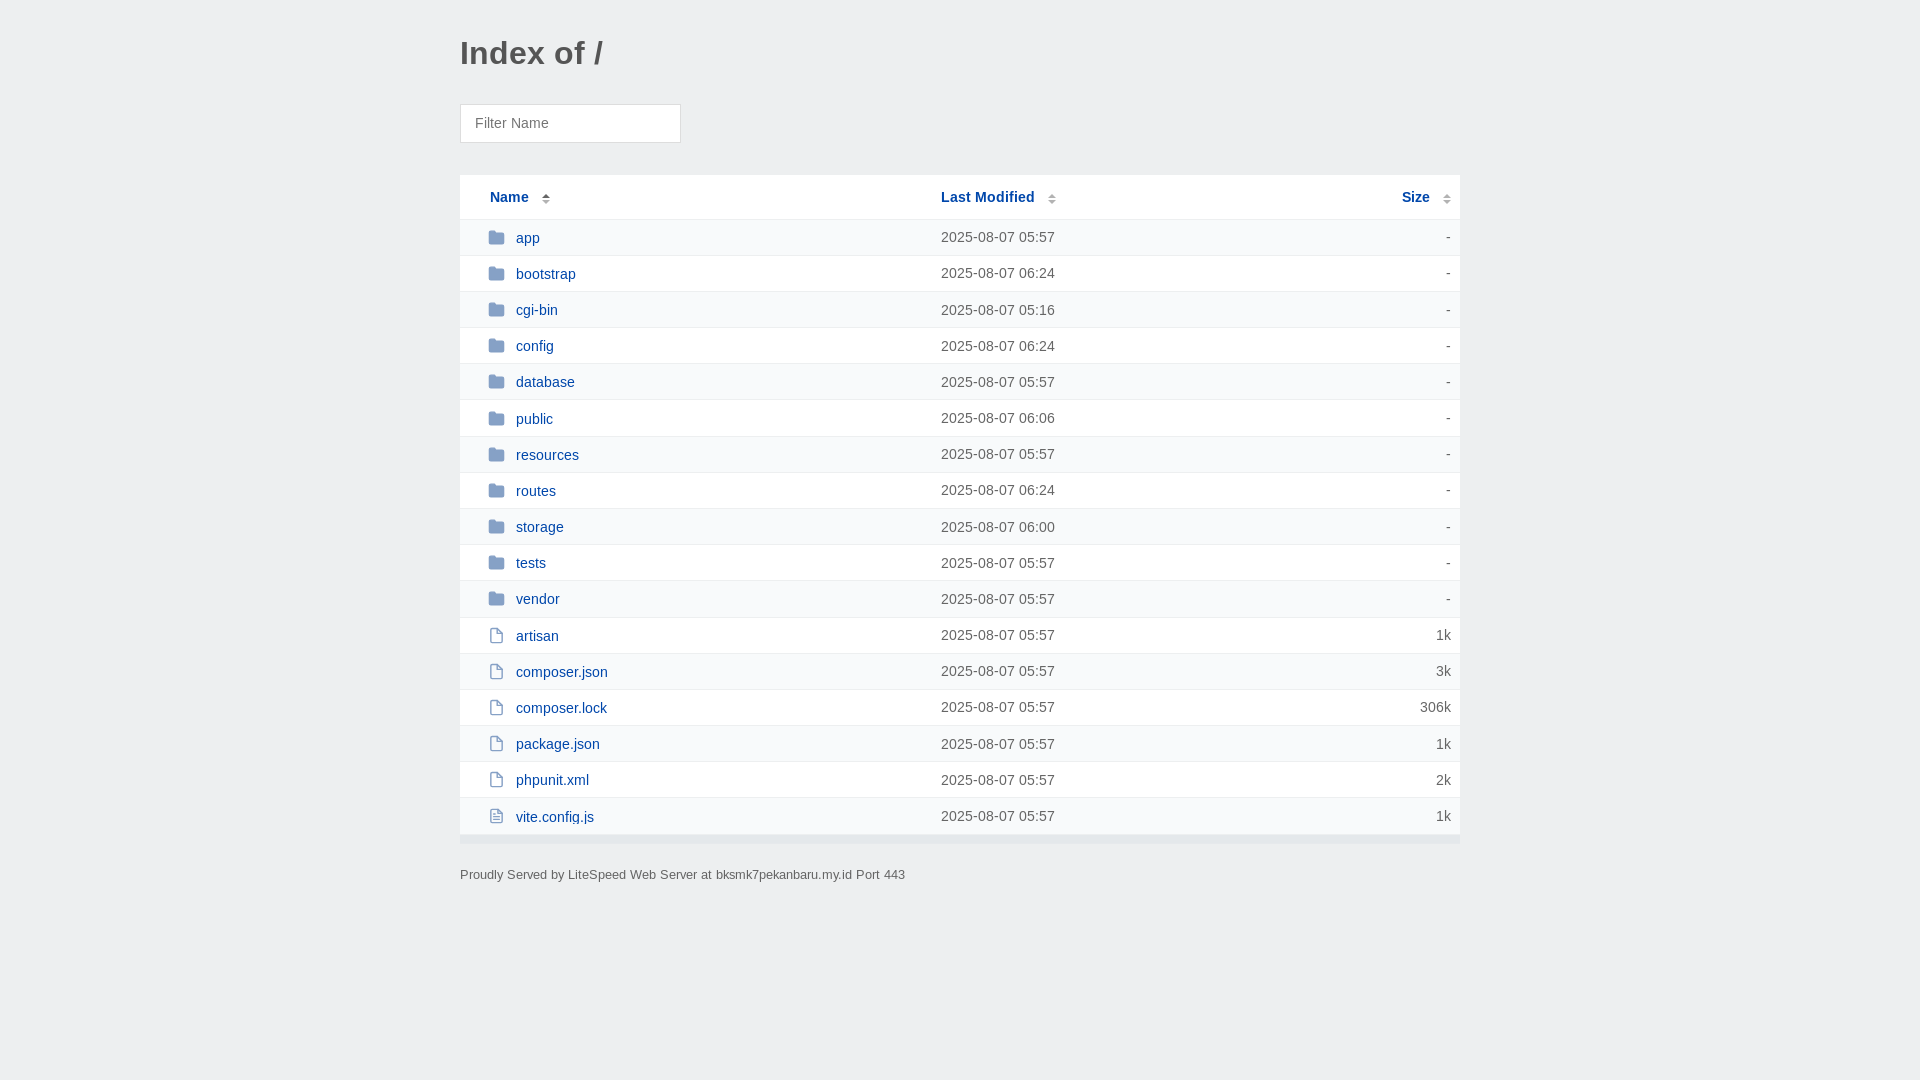Screen dimensions: 1920x1080
Task: Click the tests folder icon
Action: click(496, 563)
